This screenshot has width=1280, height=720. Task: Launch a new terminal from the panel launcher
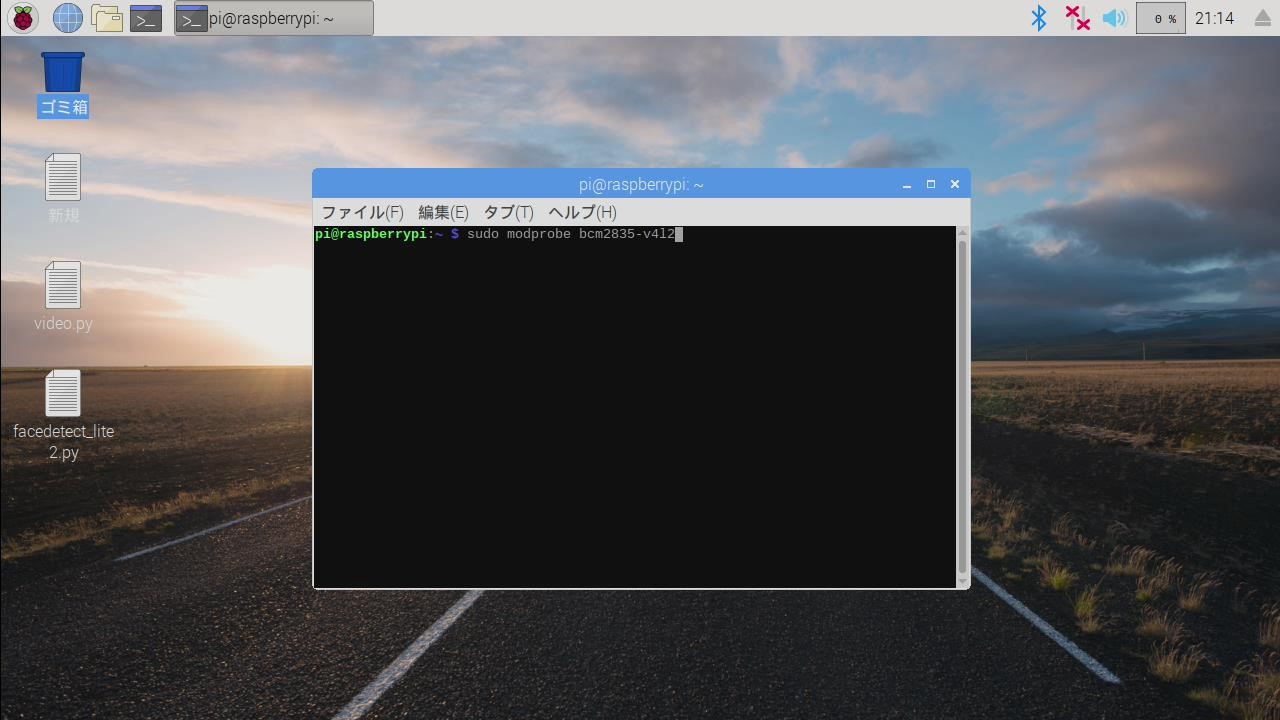tap(146, 18)
